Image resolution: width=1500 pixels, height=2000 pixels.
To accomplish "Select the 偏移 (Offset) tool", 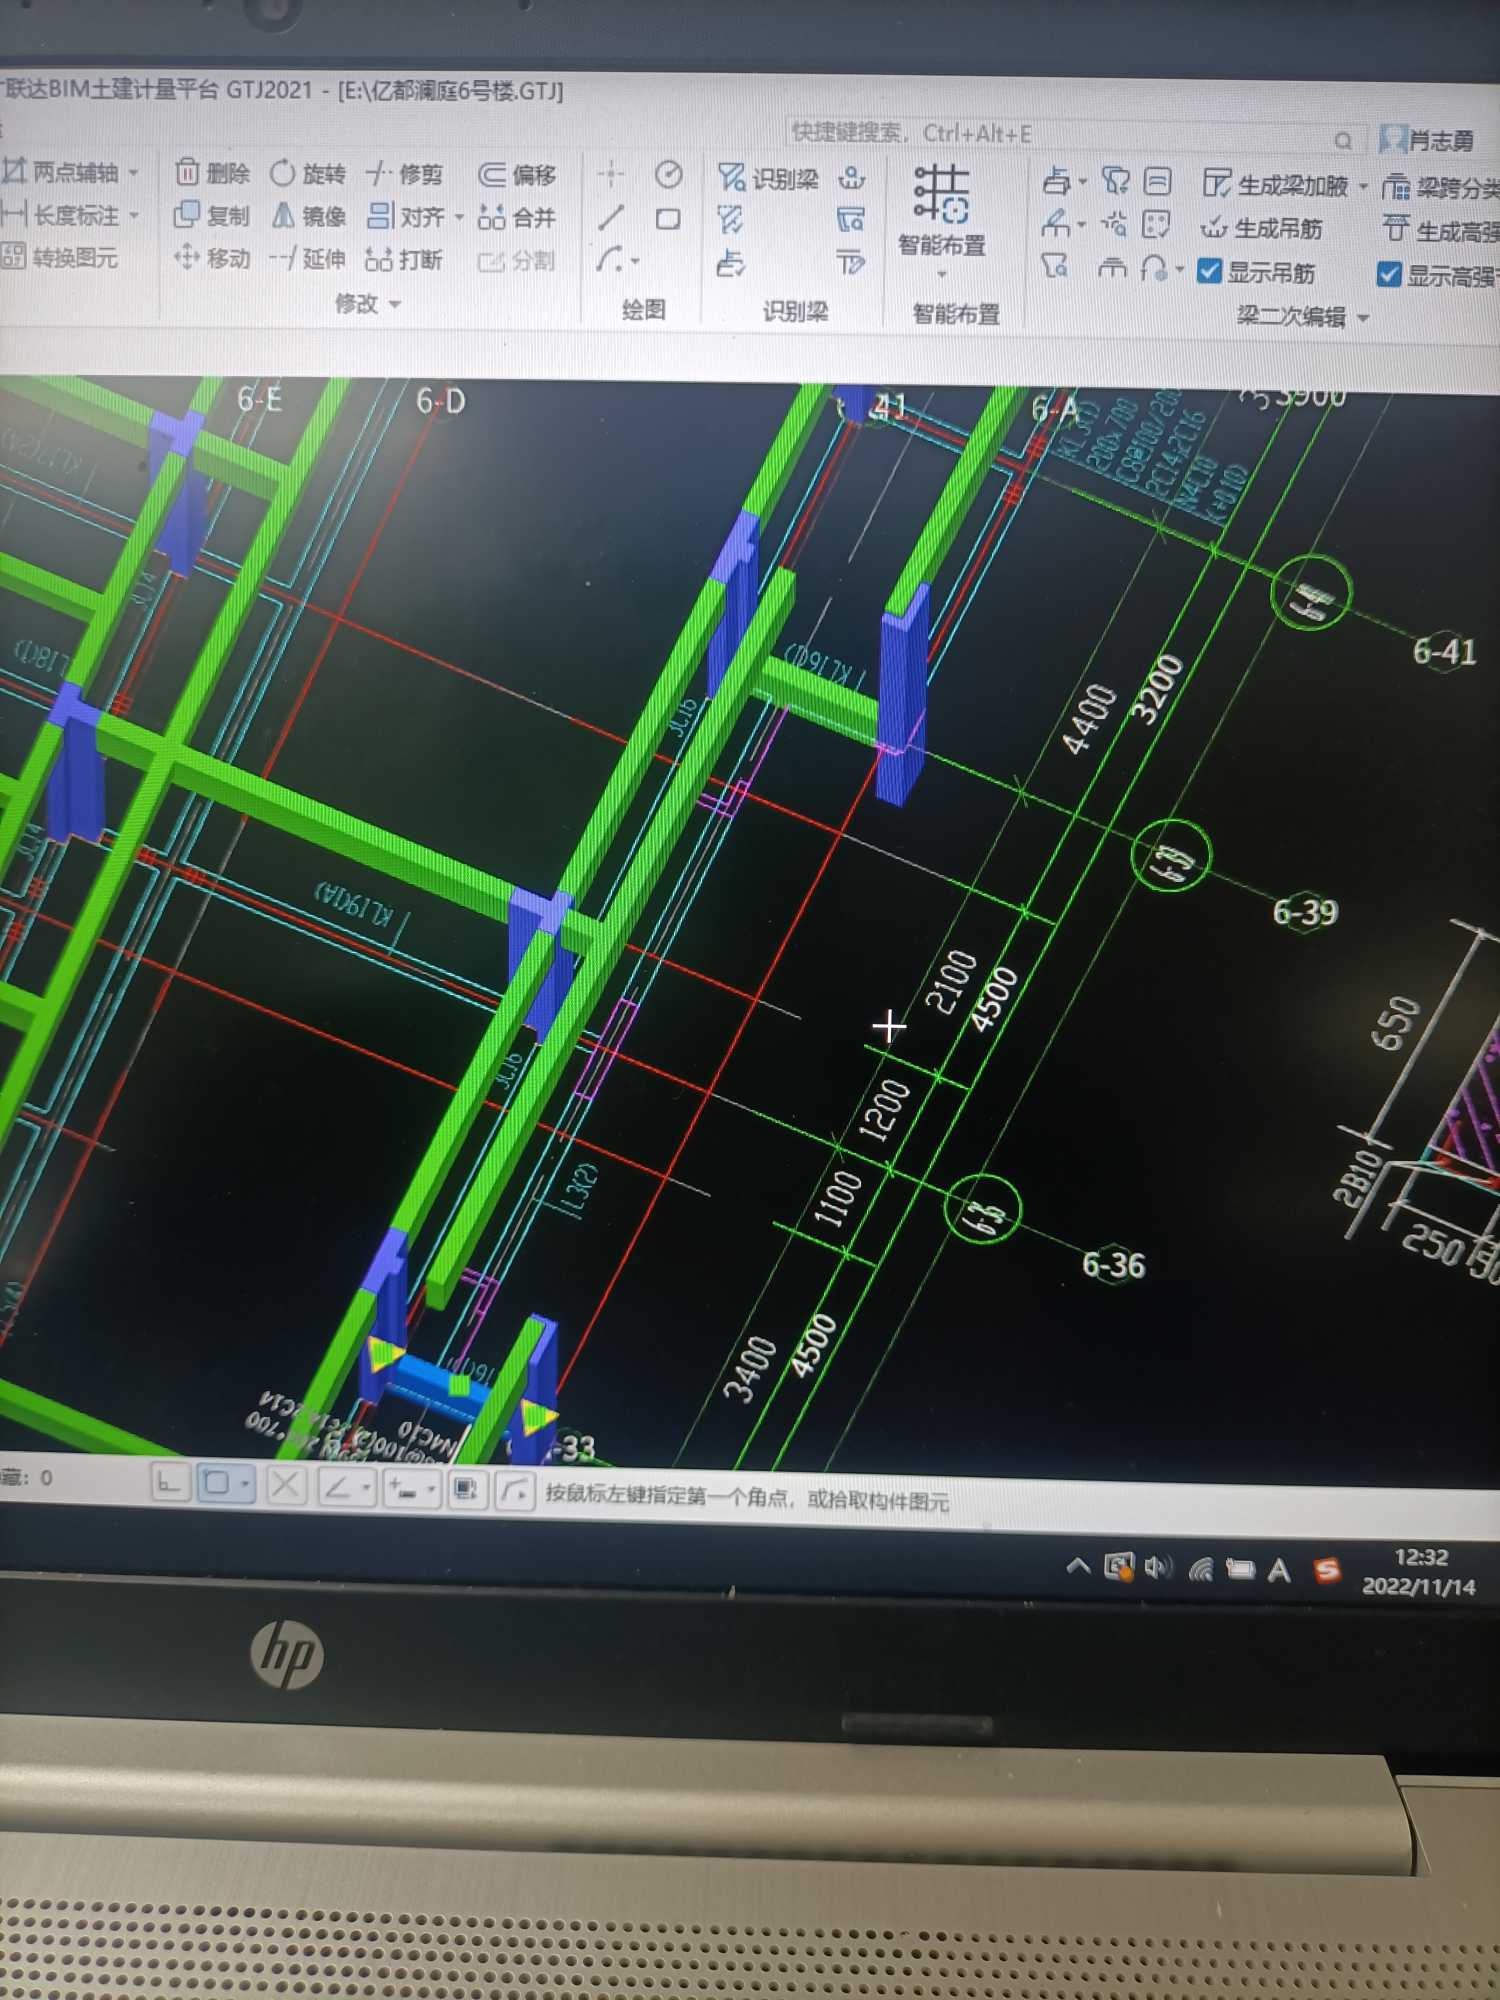I will [517, 176].
